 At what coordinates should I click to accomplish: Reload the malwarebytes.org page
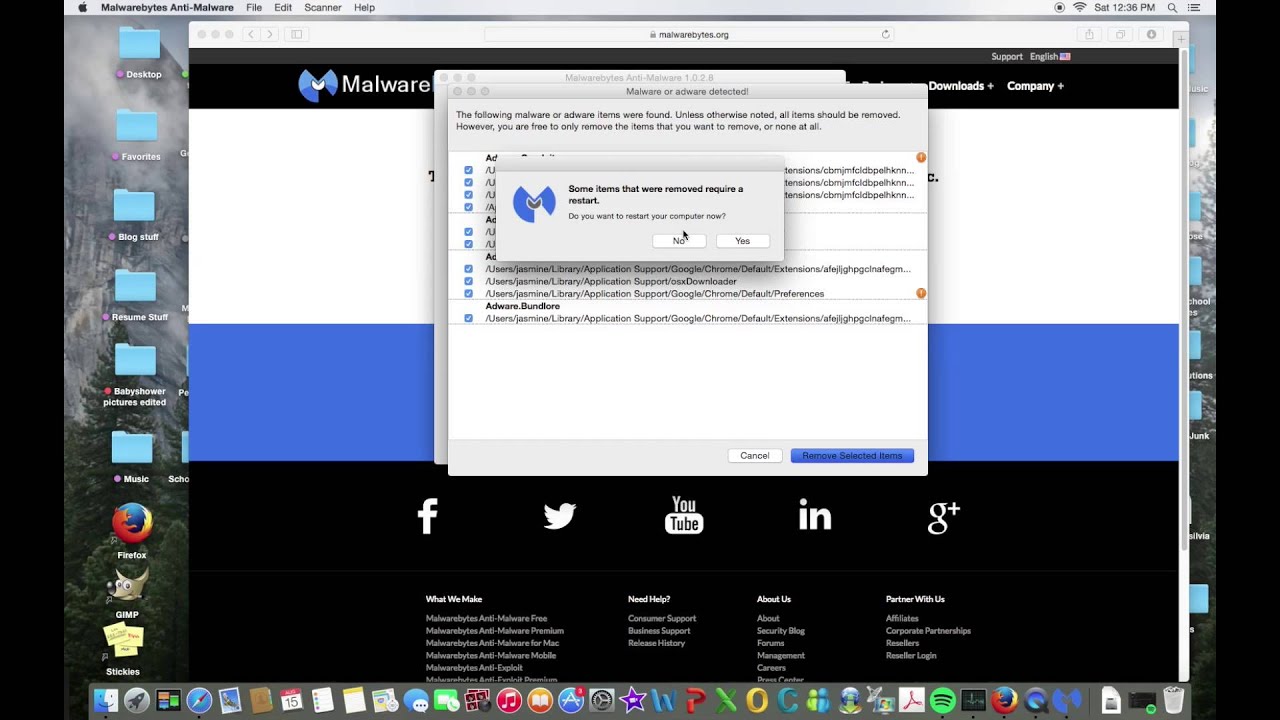point(885,34)
